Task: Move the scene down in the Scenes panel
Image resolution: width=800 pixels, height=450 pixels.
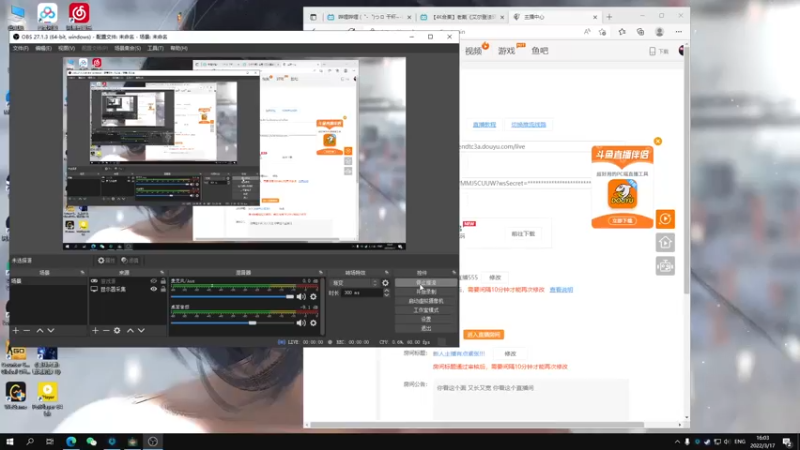Action: [51, 331]
